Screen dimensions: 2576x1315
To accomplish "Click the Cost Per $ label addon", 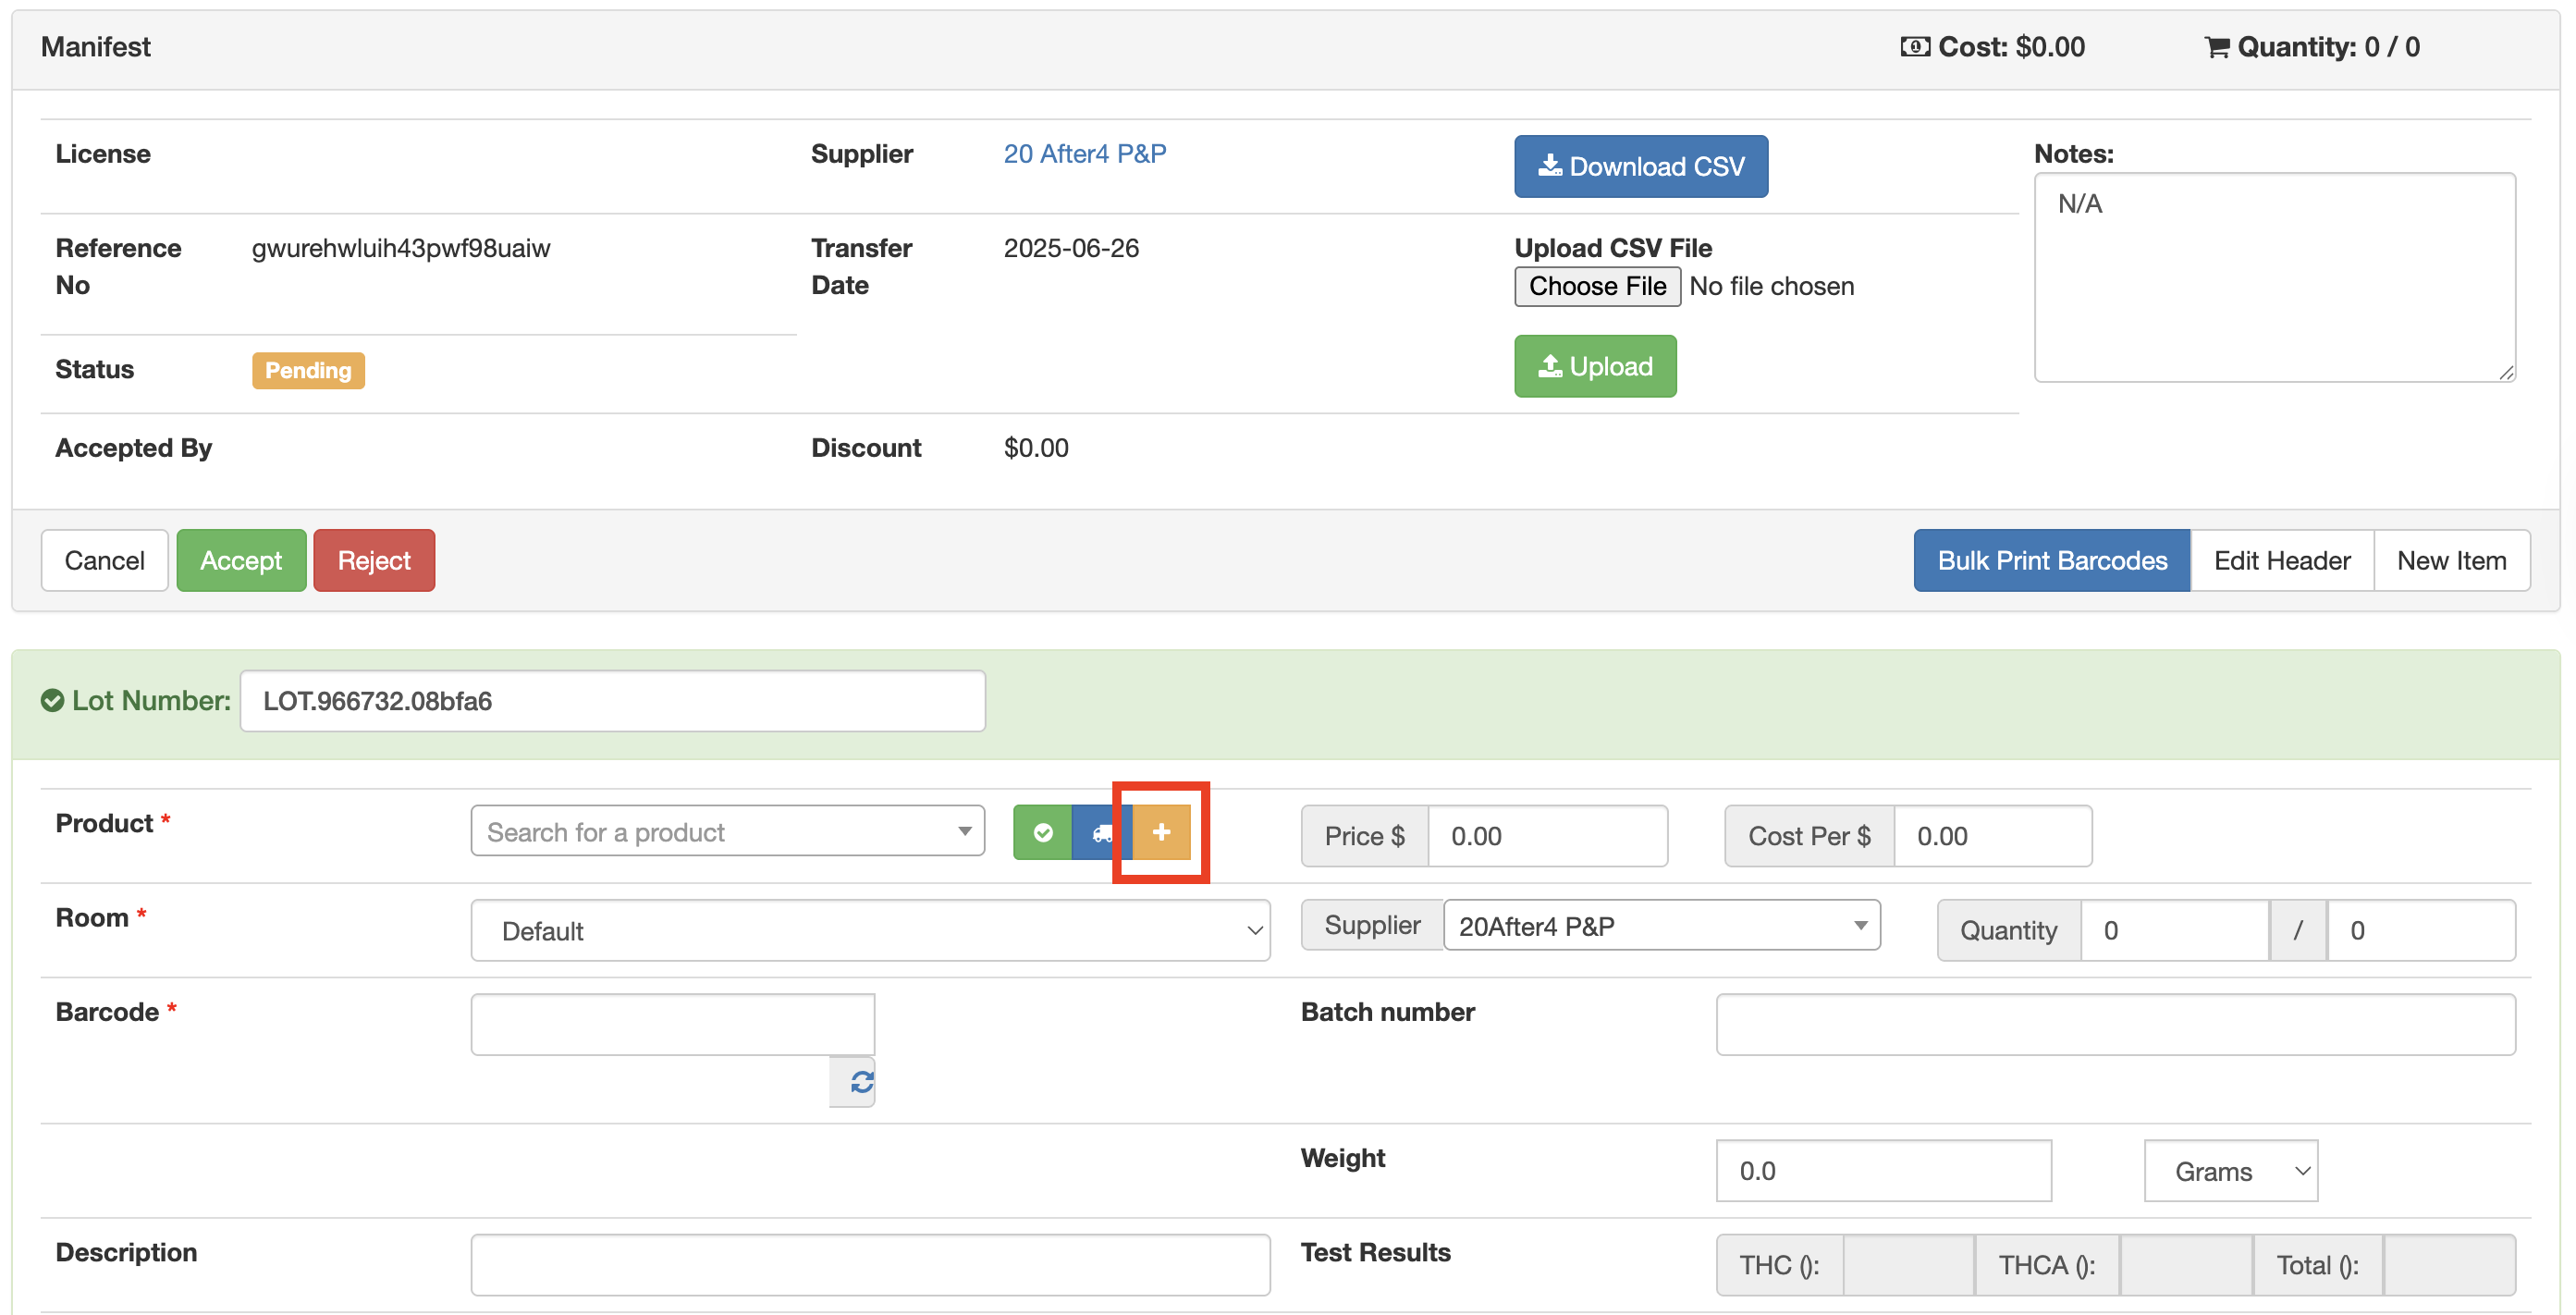I will pyautogui.click(x=1809, y=836).
